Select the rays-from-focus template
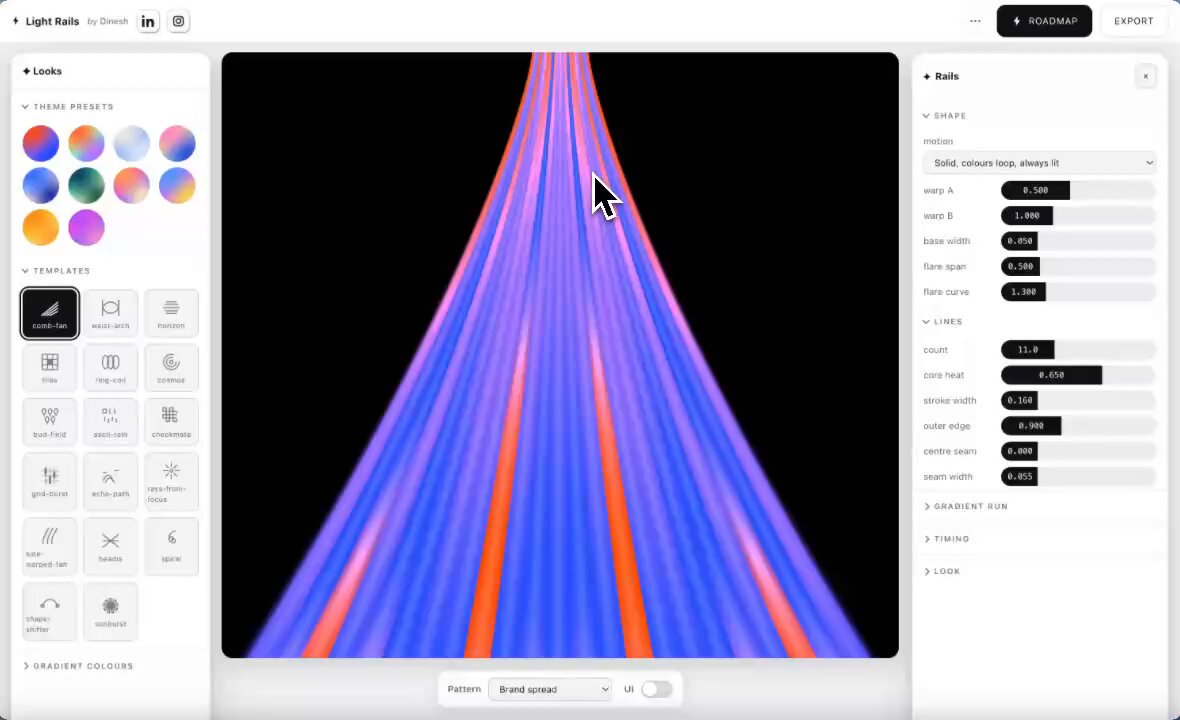1180x720 pixels. pyautogui.click(x=171, y=481)
